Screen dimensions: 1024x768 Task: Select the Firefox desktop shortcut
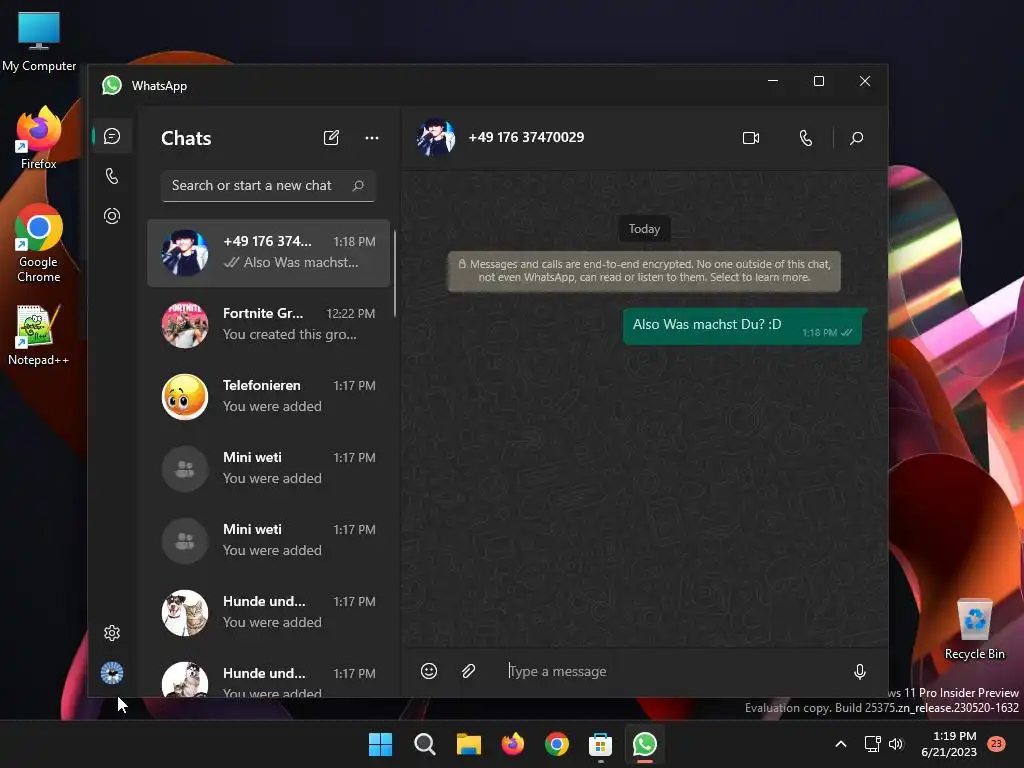pyautogui.click(x=39, y=138)
